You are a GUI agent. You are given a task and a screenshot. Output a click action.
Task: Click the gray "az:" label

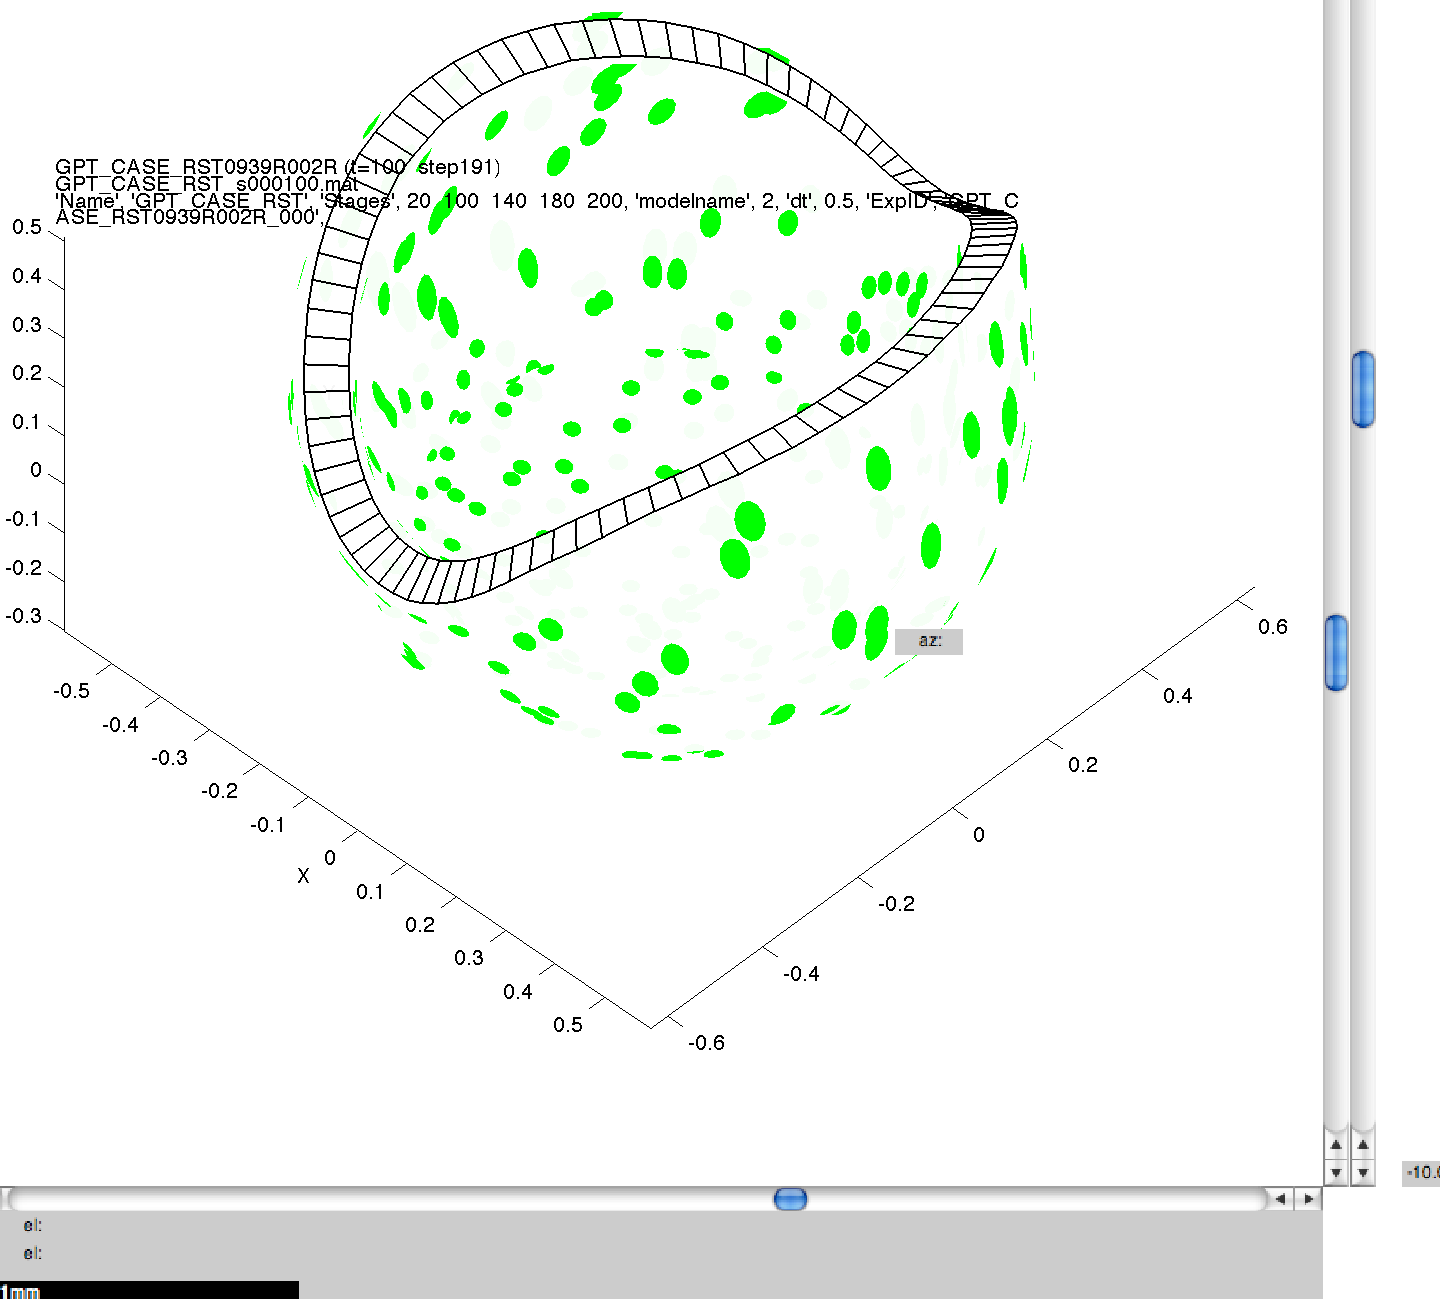929,641
